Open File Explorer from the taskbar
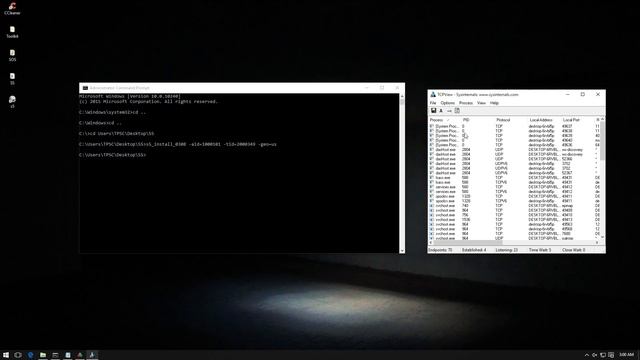Viewport: 640px width, 360px height. 43,355
